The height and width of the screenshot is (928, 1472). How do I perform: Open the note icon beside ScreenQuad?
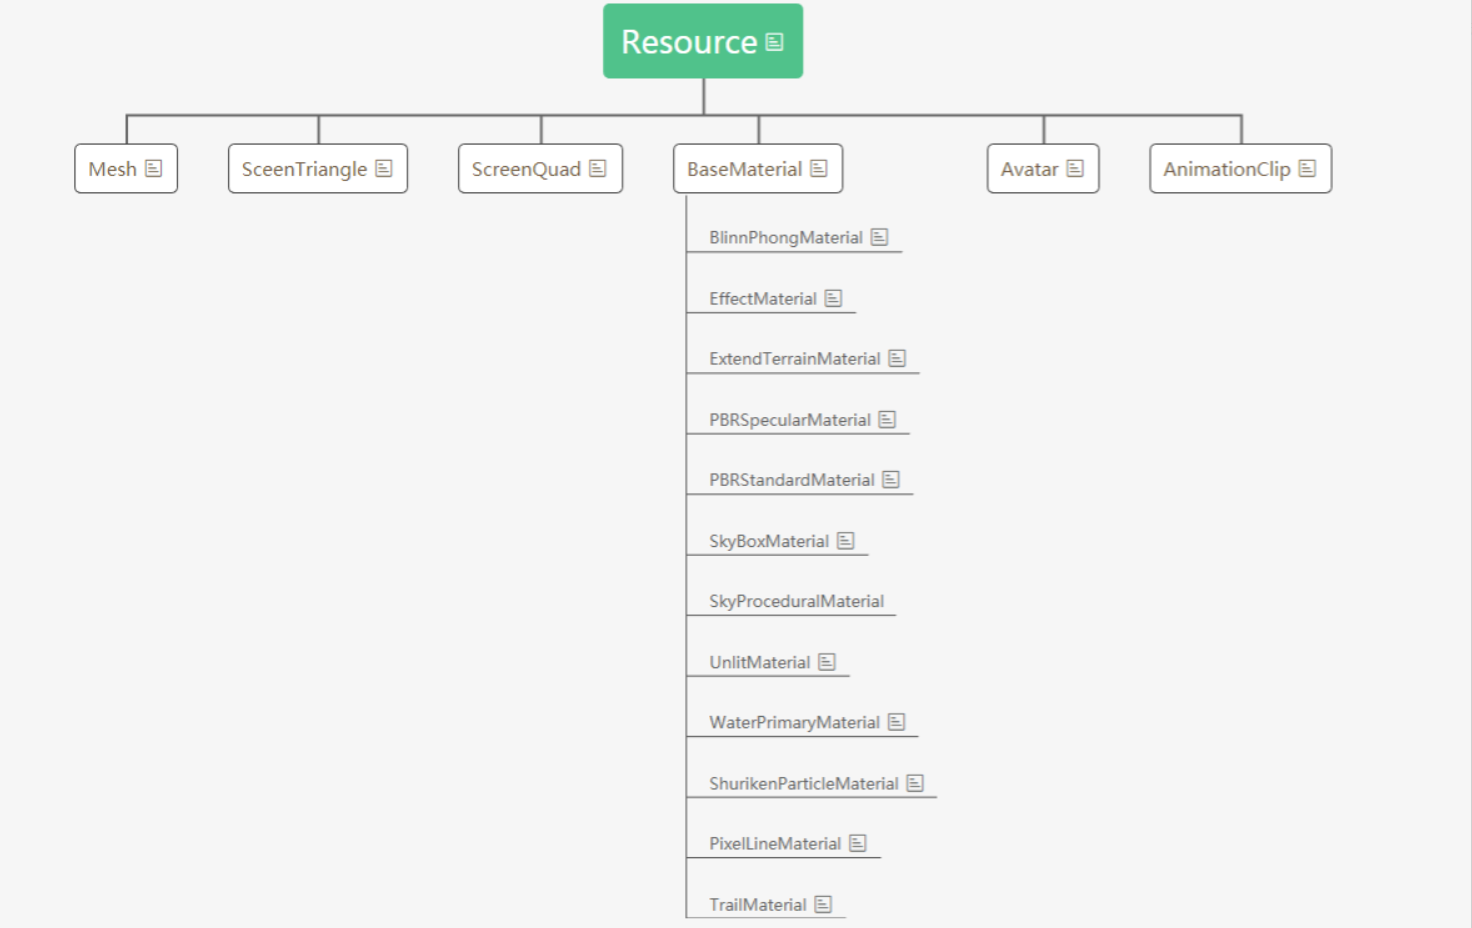(x=597, y=168)
